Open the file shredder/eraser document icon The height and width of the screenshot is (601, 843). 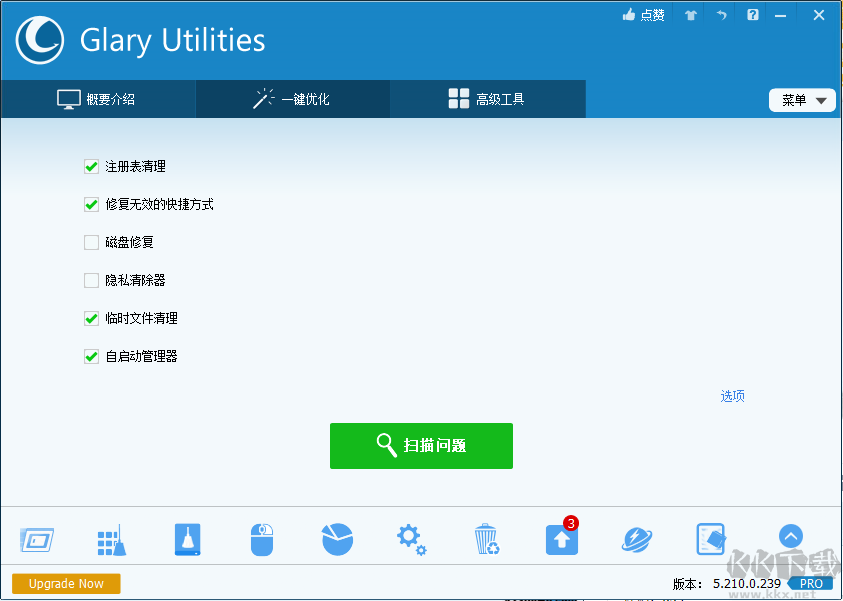[711, 539]
